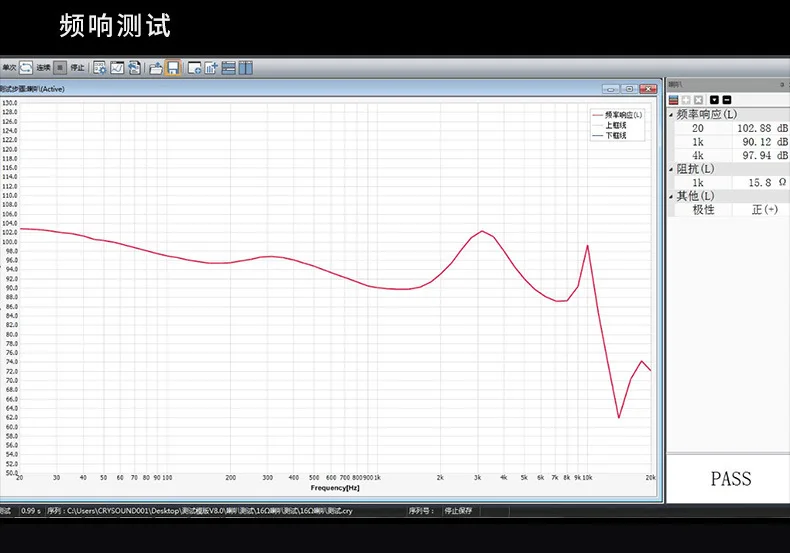
Task: Click the side-by-side vertical panes layout icon
Action: click(x=245, y=67)
